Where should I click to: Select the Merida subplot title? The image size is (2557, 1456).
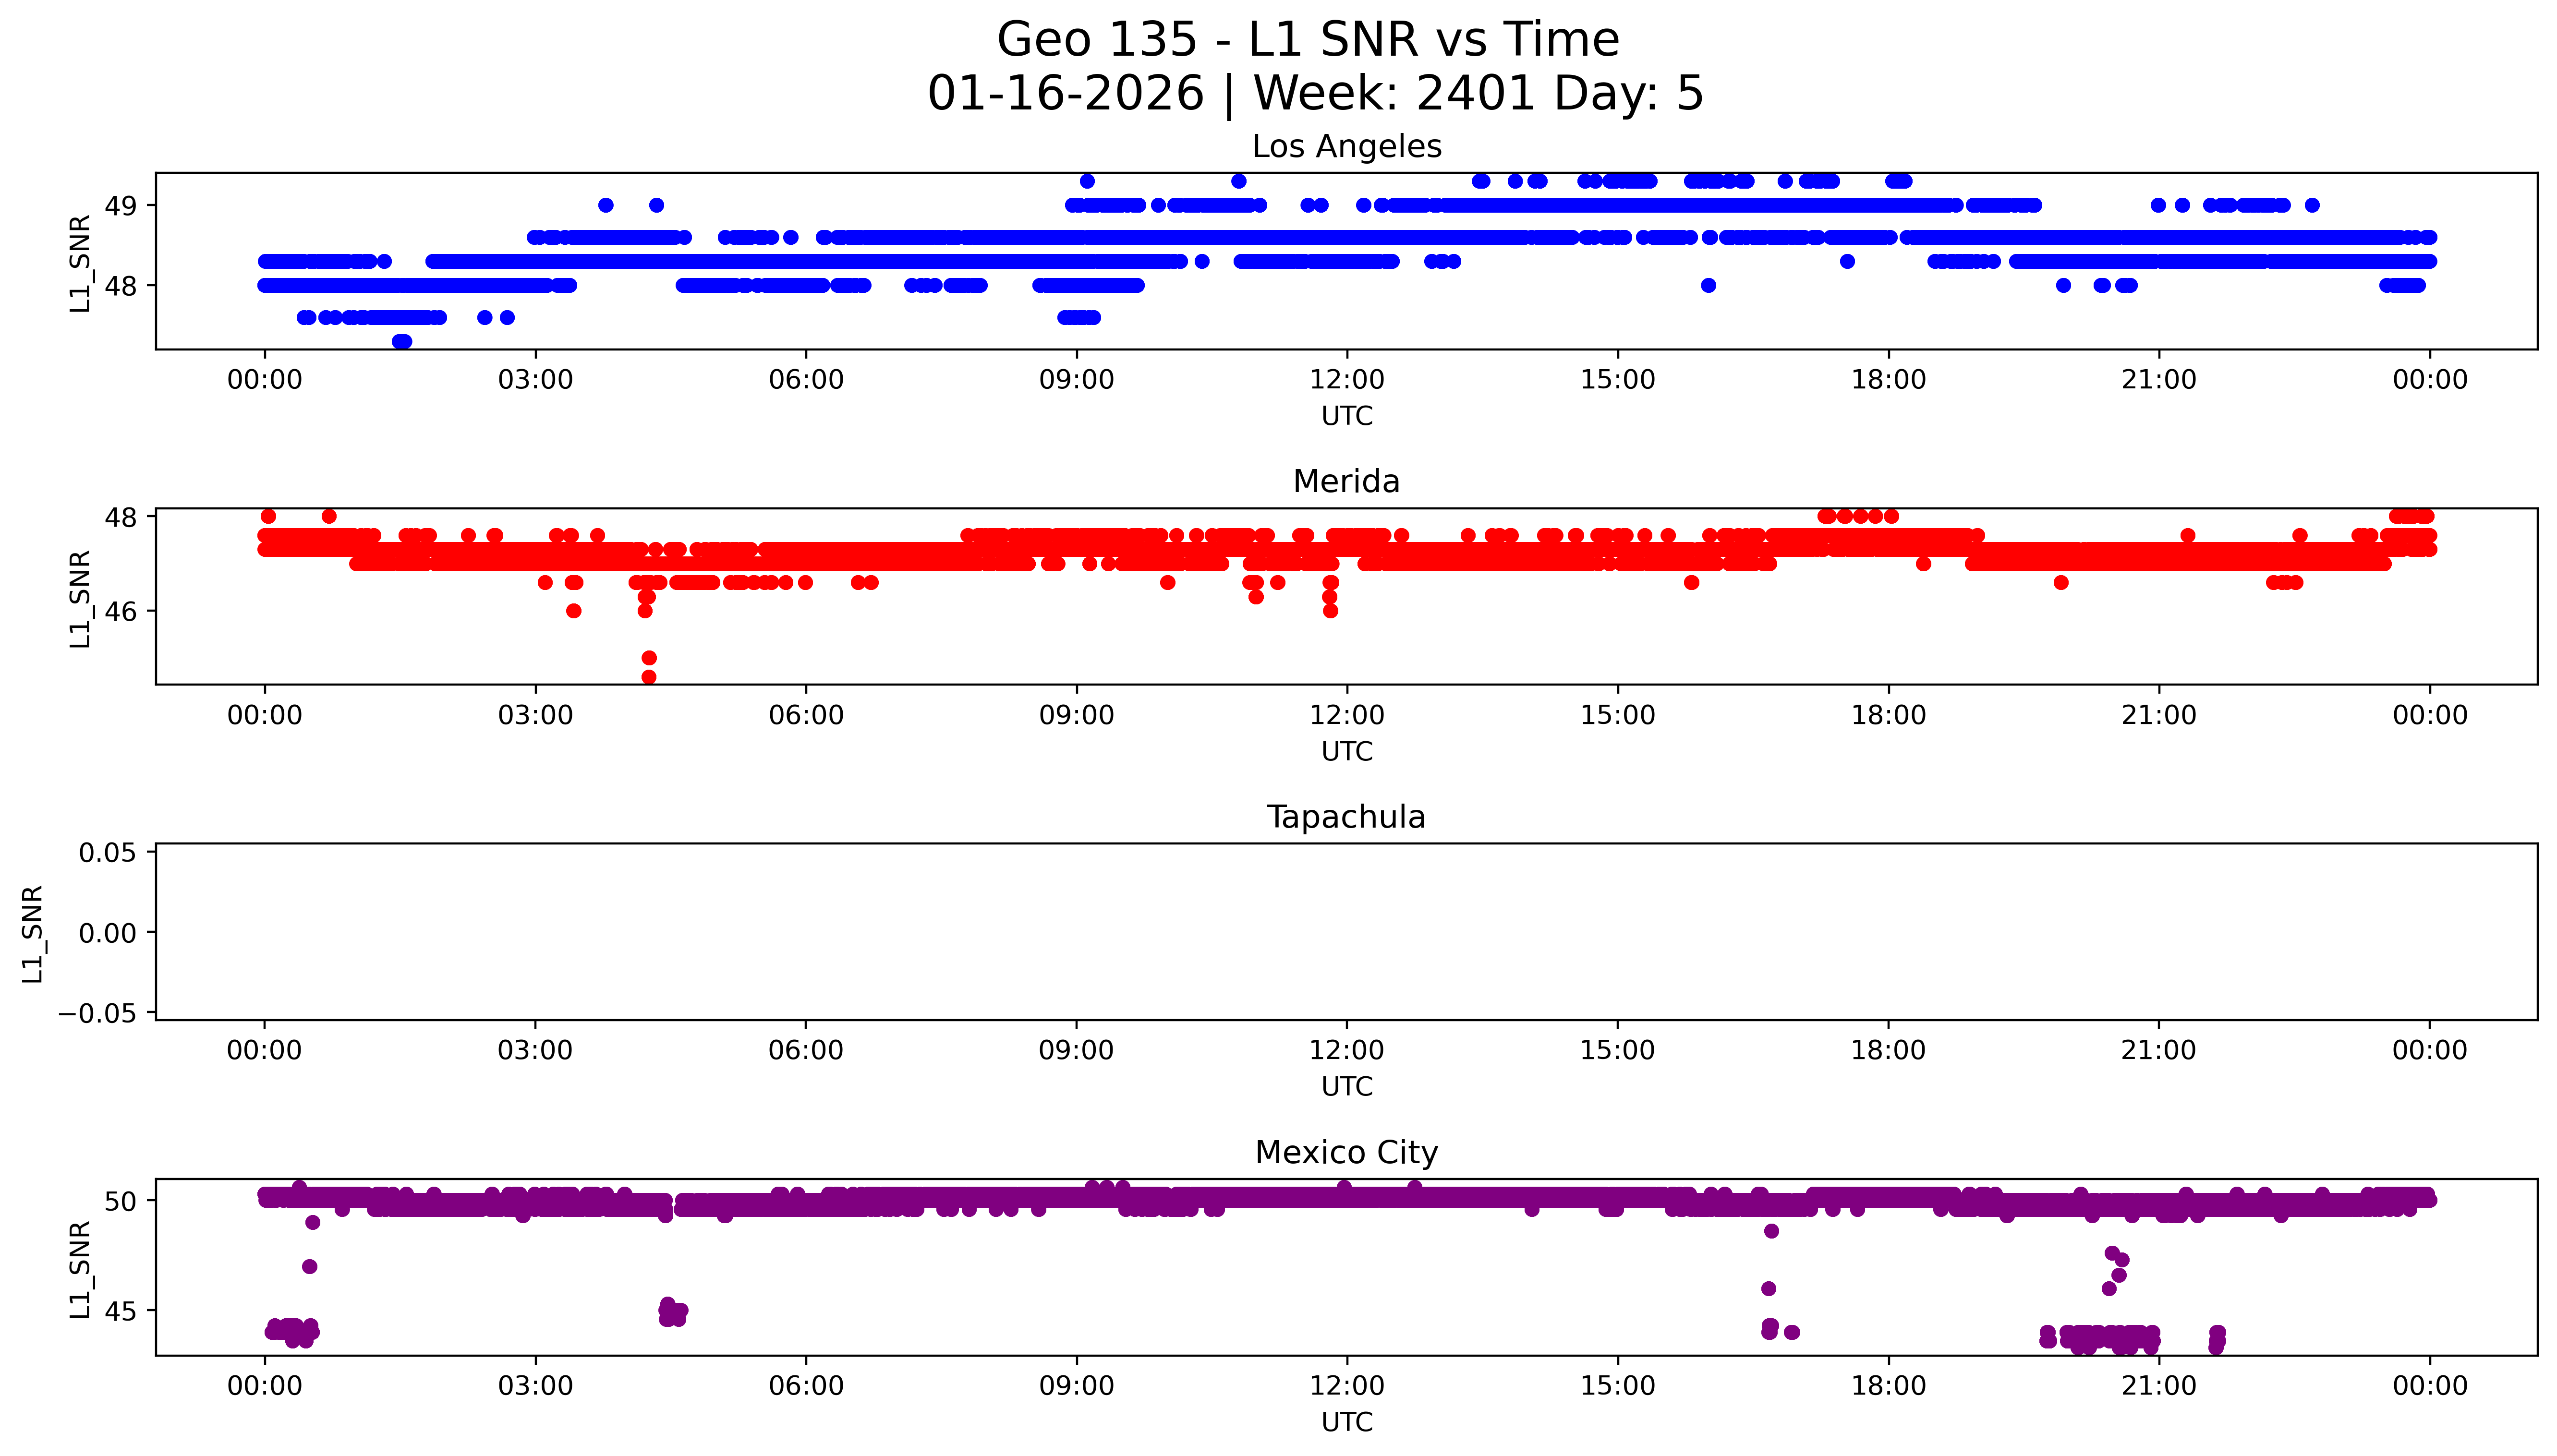coord(1346,482)
